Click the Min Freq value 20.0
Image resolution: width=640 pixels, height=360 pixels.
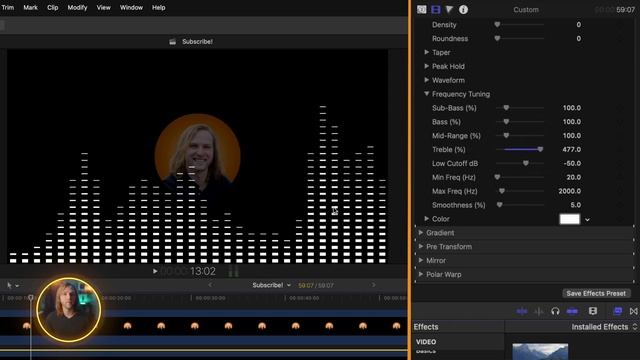point(573,177)
